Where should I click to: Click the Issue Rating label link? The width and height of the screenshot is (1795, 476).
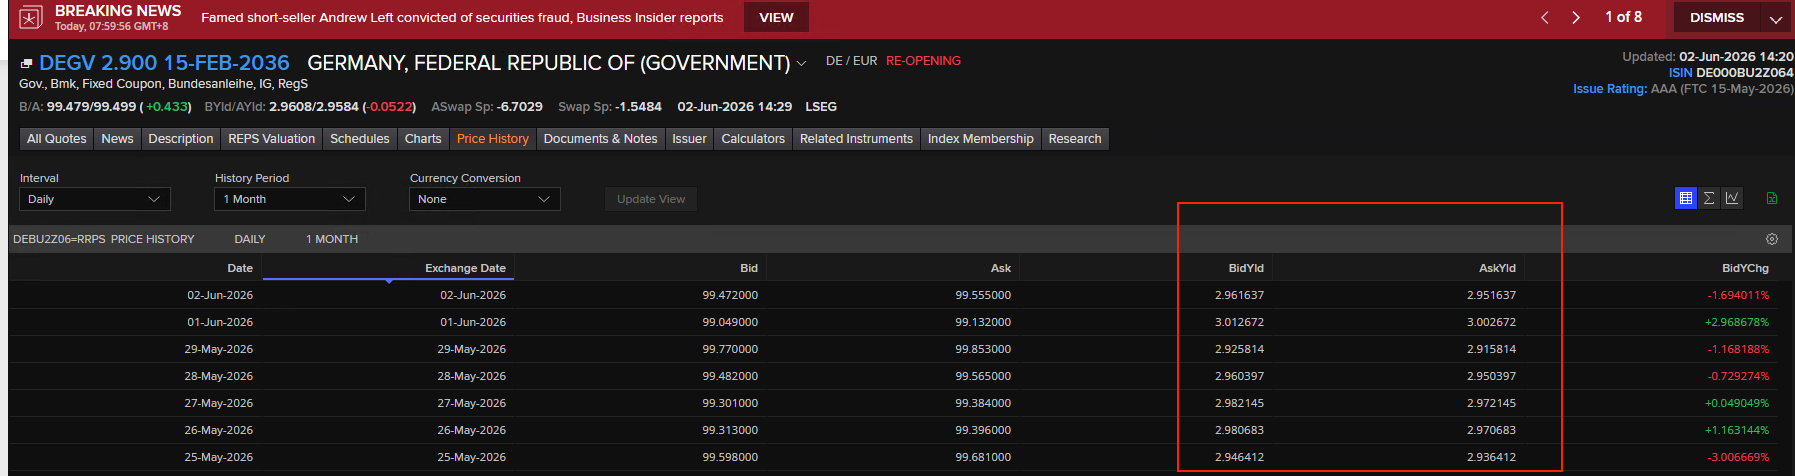(1610, 89)
